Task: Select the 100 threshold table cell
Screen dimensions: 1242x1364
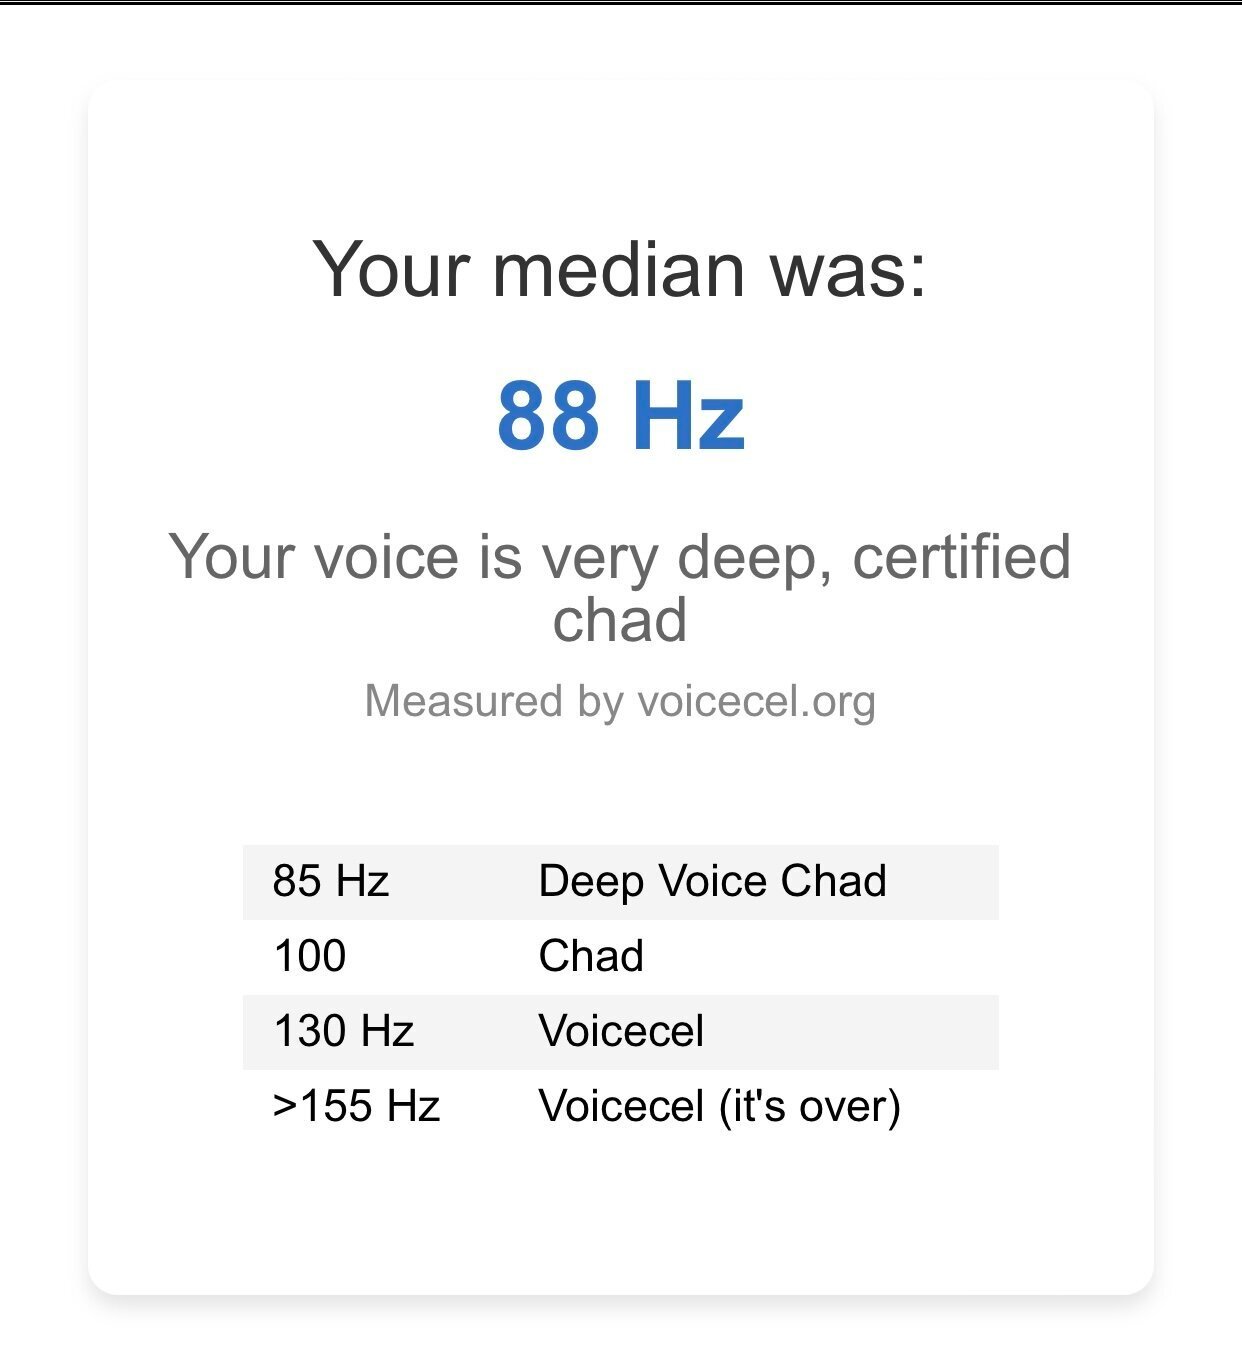Action: [310, 957]
